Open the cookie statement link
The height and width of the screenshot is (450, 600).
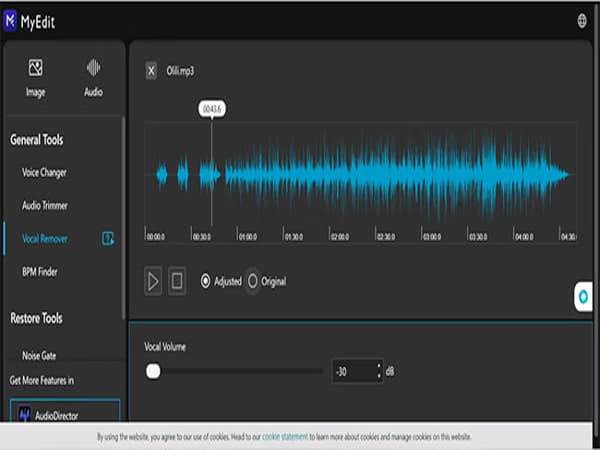[x=285, y=437]
